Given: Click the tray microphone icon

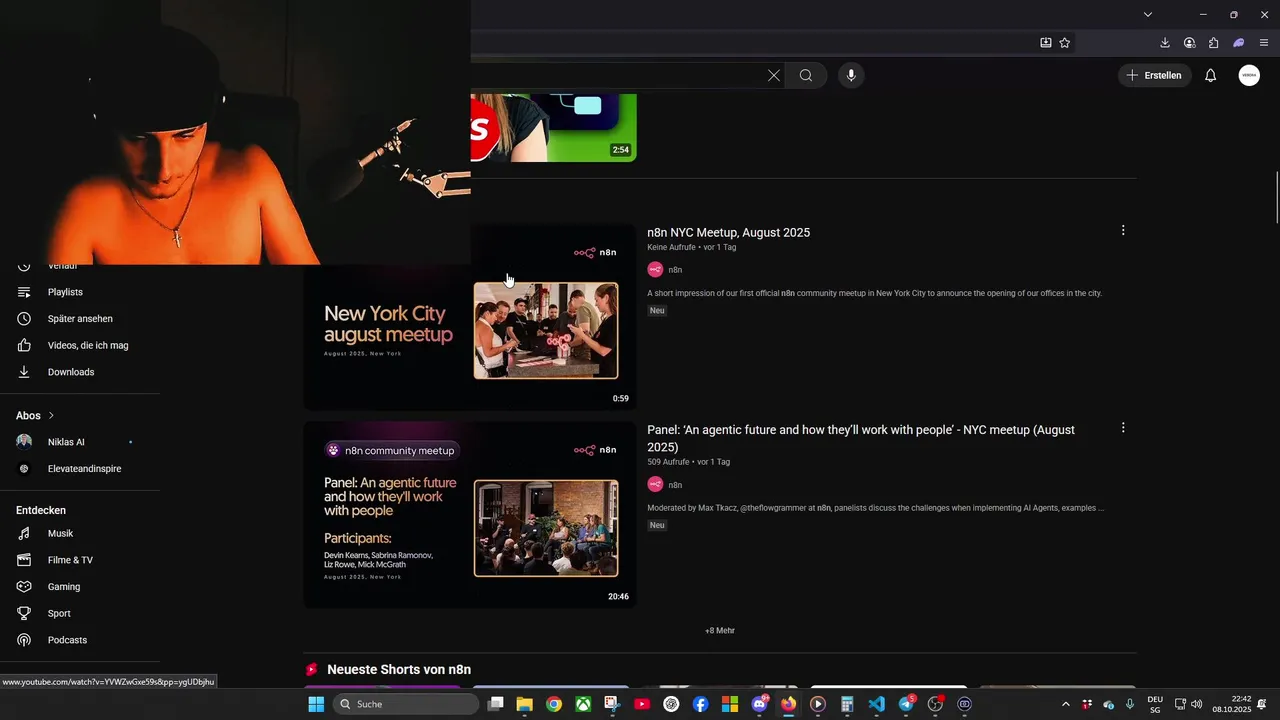Looking at the screenshot, I should coord(1130,704).
